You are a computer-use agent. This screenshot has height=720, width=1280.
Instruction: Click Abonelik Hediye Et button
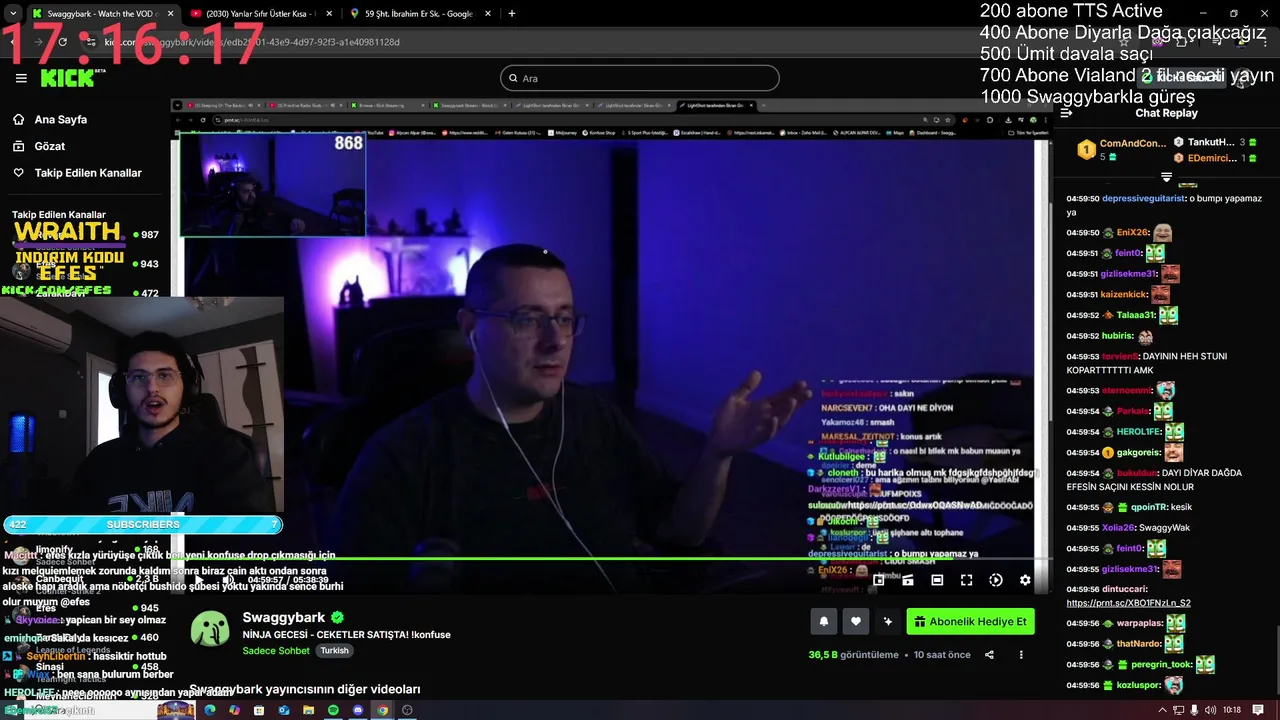(970, 621)
